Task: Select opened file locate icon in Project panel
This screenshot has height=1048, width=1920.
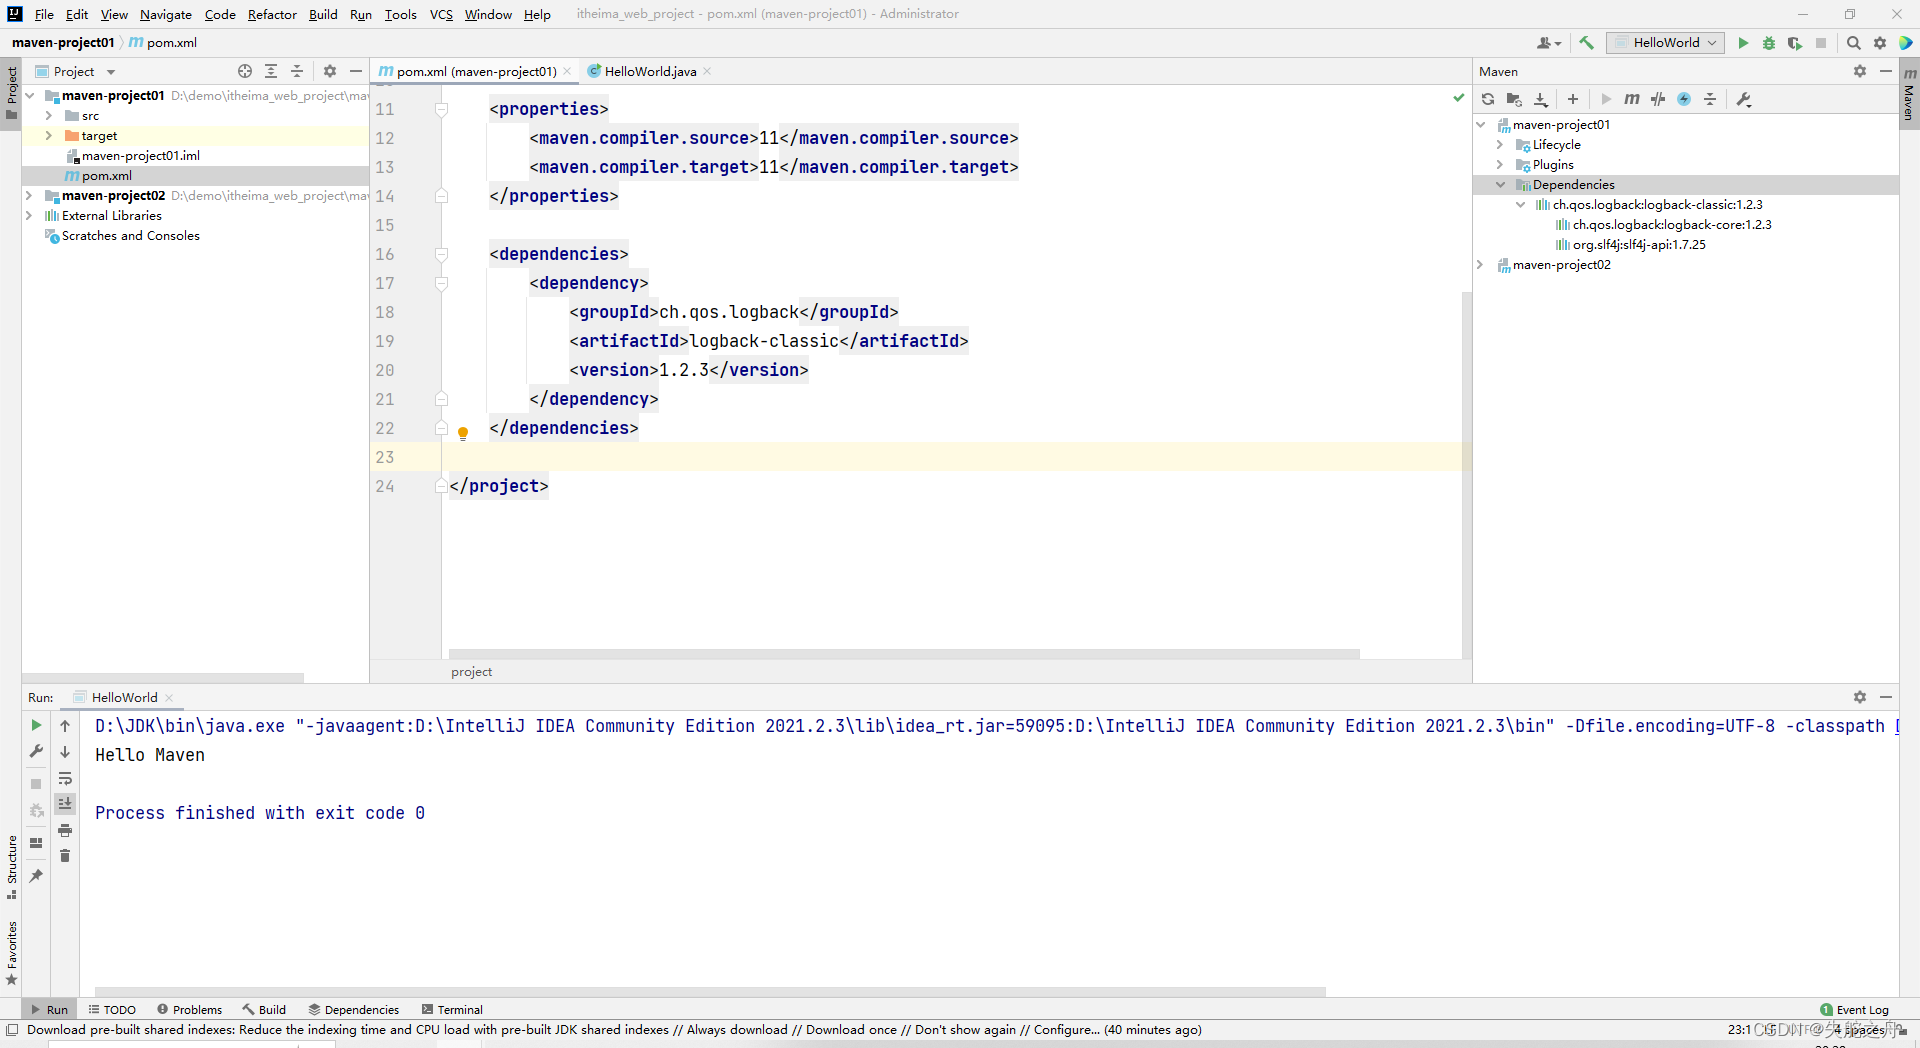Action: [245, 71]
